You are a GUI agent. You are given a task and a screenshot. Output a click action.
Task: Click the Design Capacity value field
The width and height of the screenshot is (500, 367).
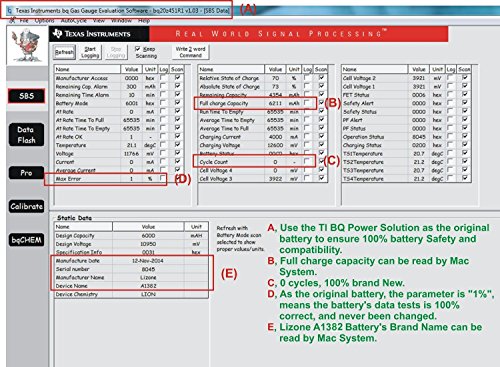[x=148, y=235]
